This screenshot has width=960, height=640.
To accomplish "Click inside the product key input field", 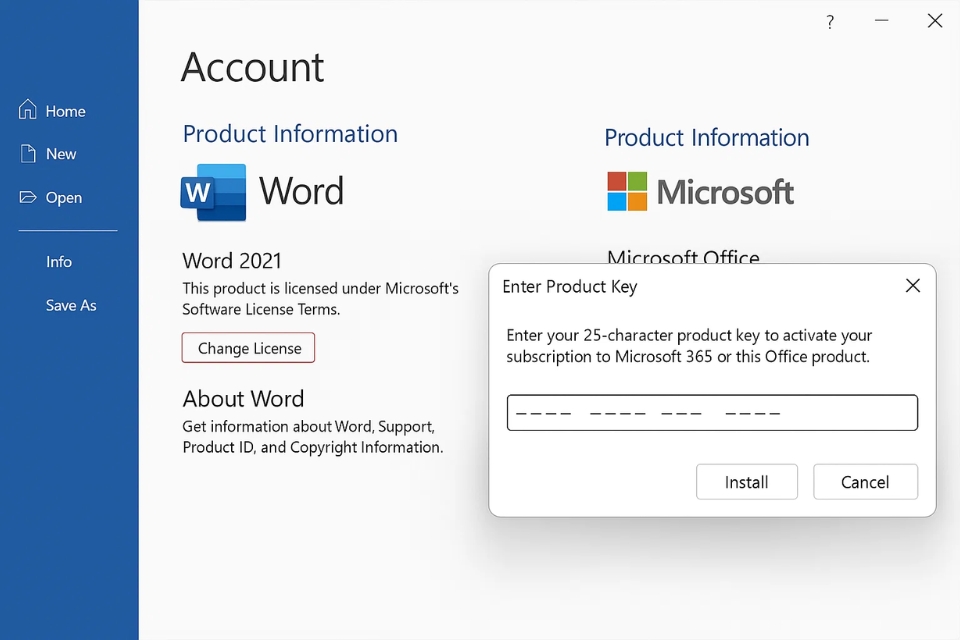I will [x=712, y=413].
